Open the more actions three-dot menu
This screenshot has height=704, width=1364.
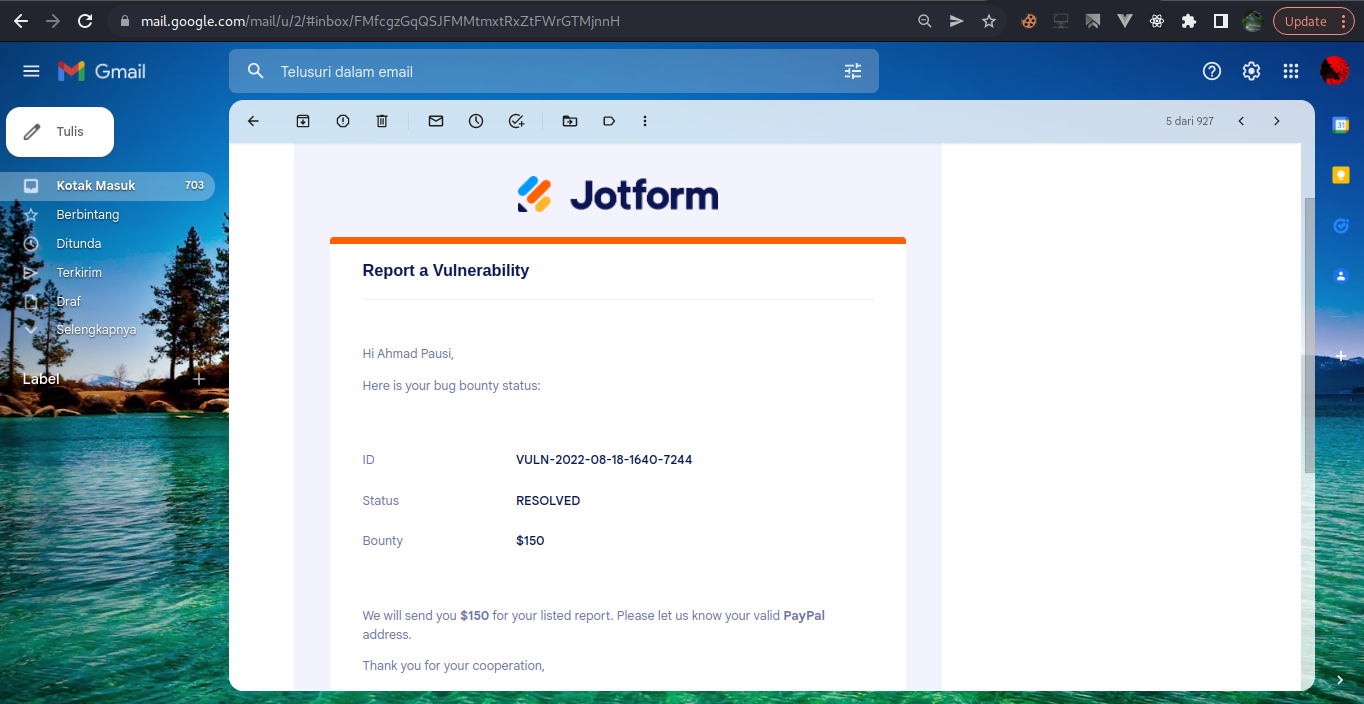pyautogui.click(x=645, y=120)
